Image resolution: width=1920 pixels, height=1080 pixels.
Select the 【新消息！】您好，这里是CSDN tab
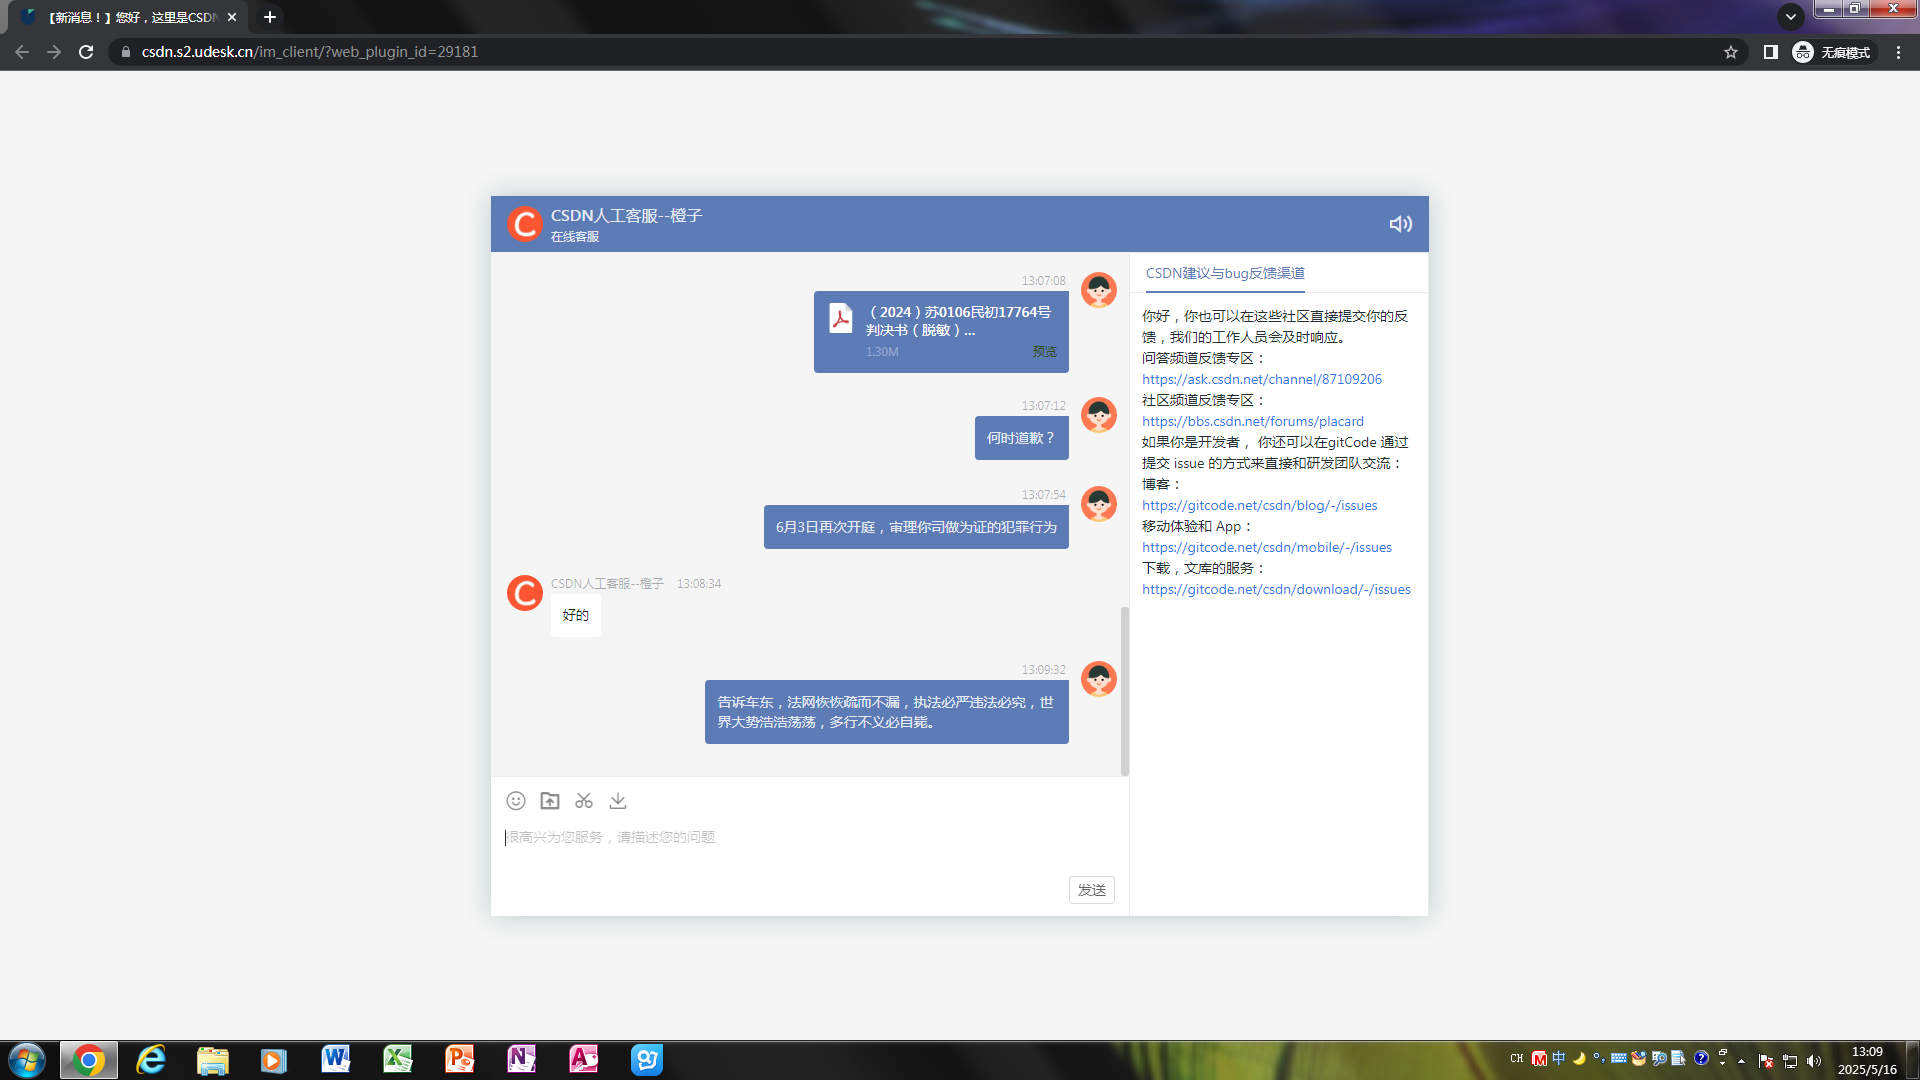130,17
